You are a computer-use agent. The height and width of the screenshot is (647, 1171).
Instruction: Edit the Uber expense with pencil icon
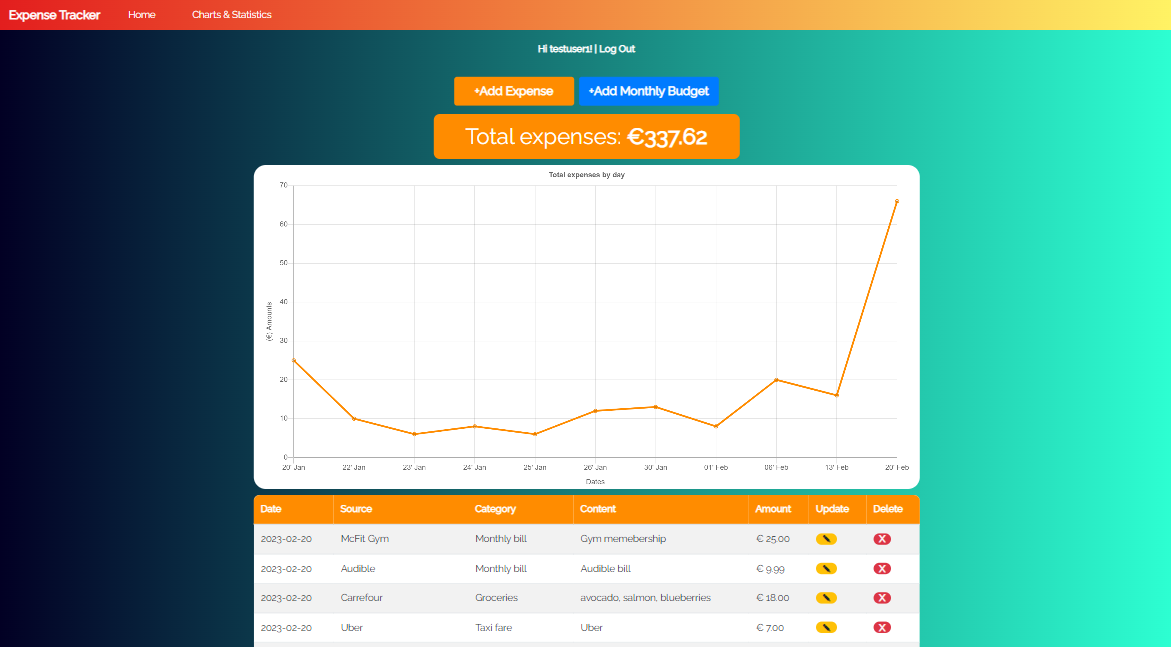point(826,628)
